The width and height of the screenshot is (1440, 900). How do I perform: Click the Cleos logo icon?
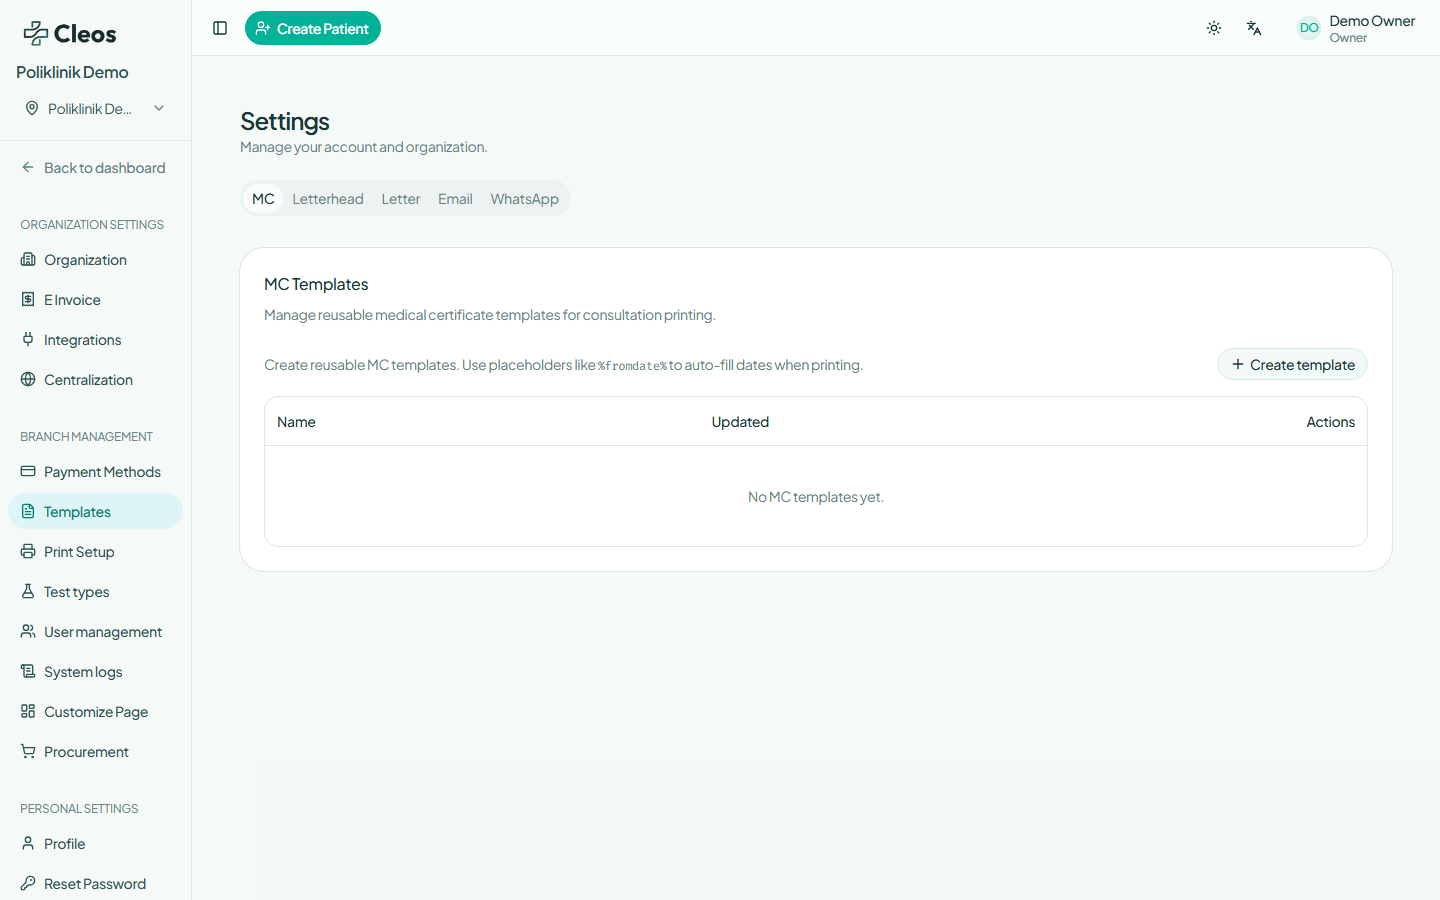pos(36,34)
